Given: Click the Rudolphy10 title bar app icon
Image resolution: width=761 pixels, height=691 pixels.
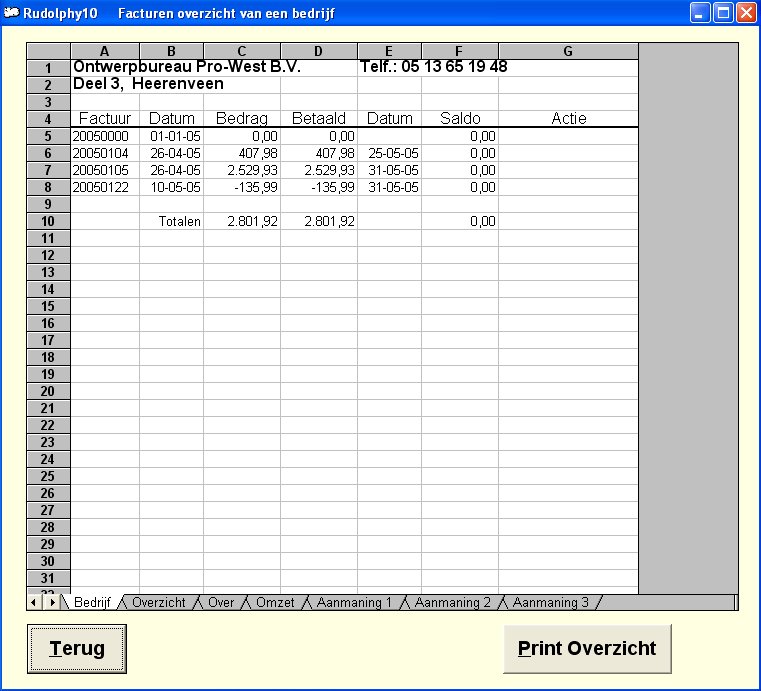Looking at the screenshot, I should [11, 13].
